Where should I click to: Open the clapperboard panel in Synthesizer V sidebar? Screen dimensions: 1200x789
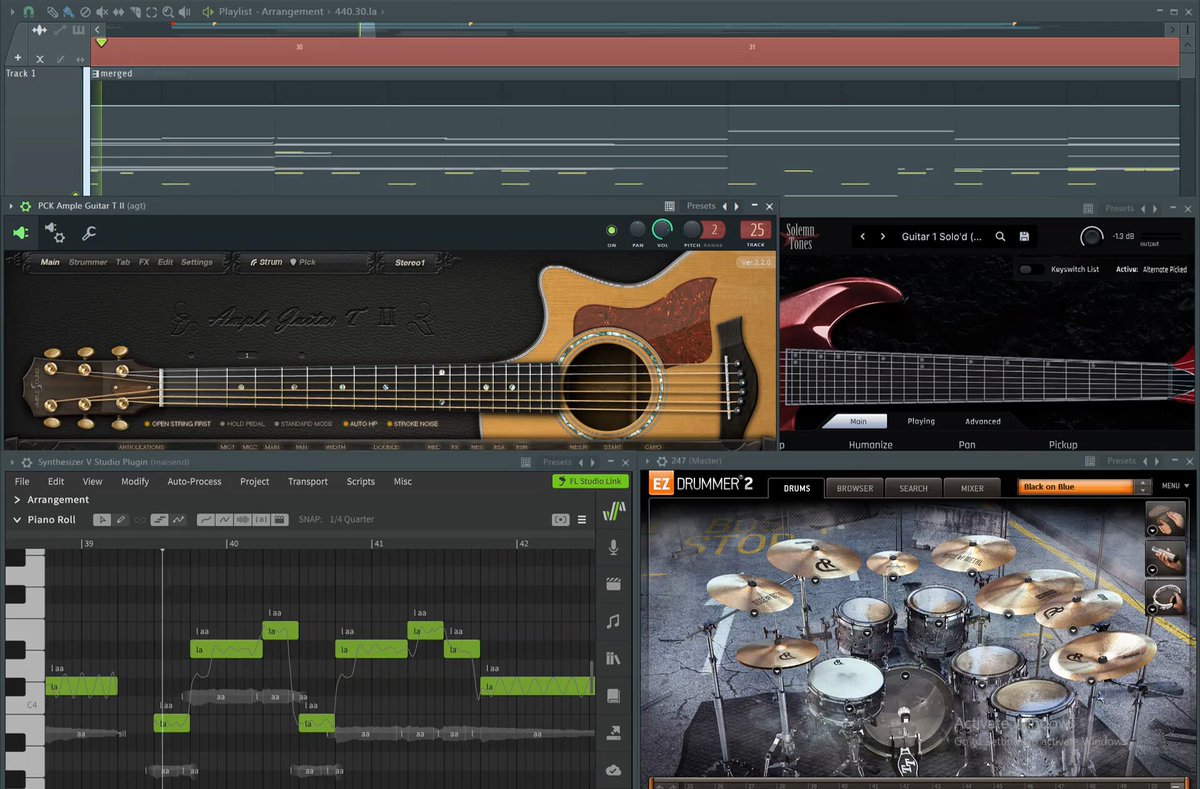(613, 584)
